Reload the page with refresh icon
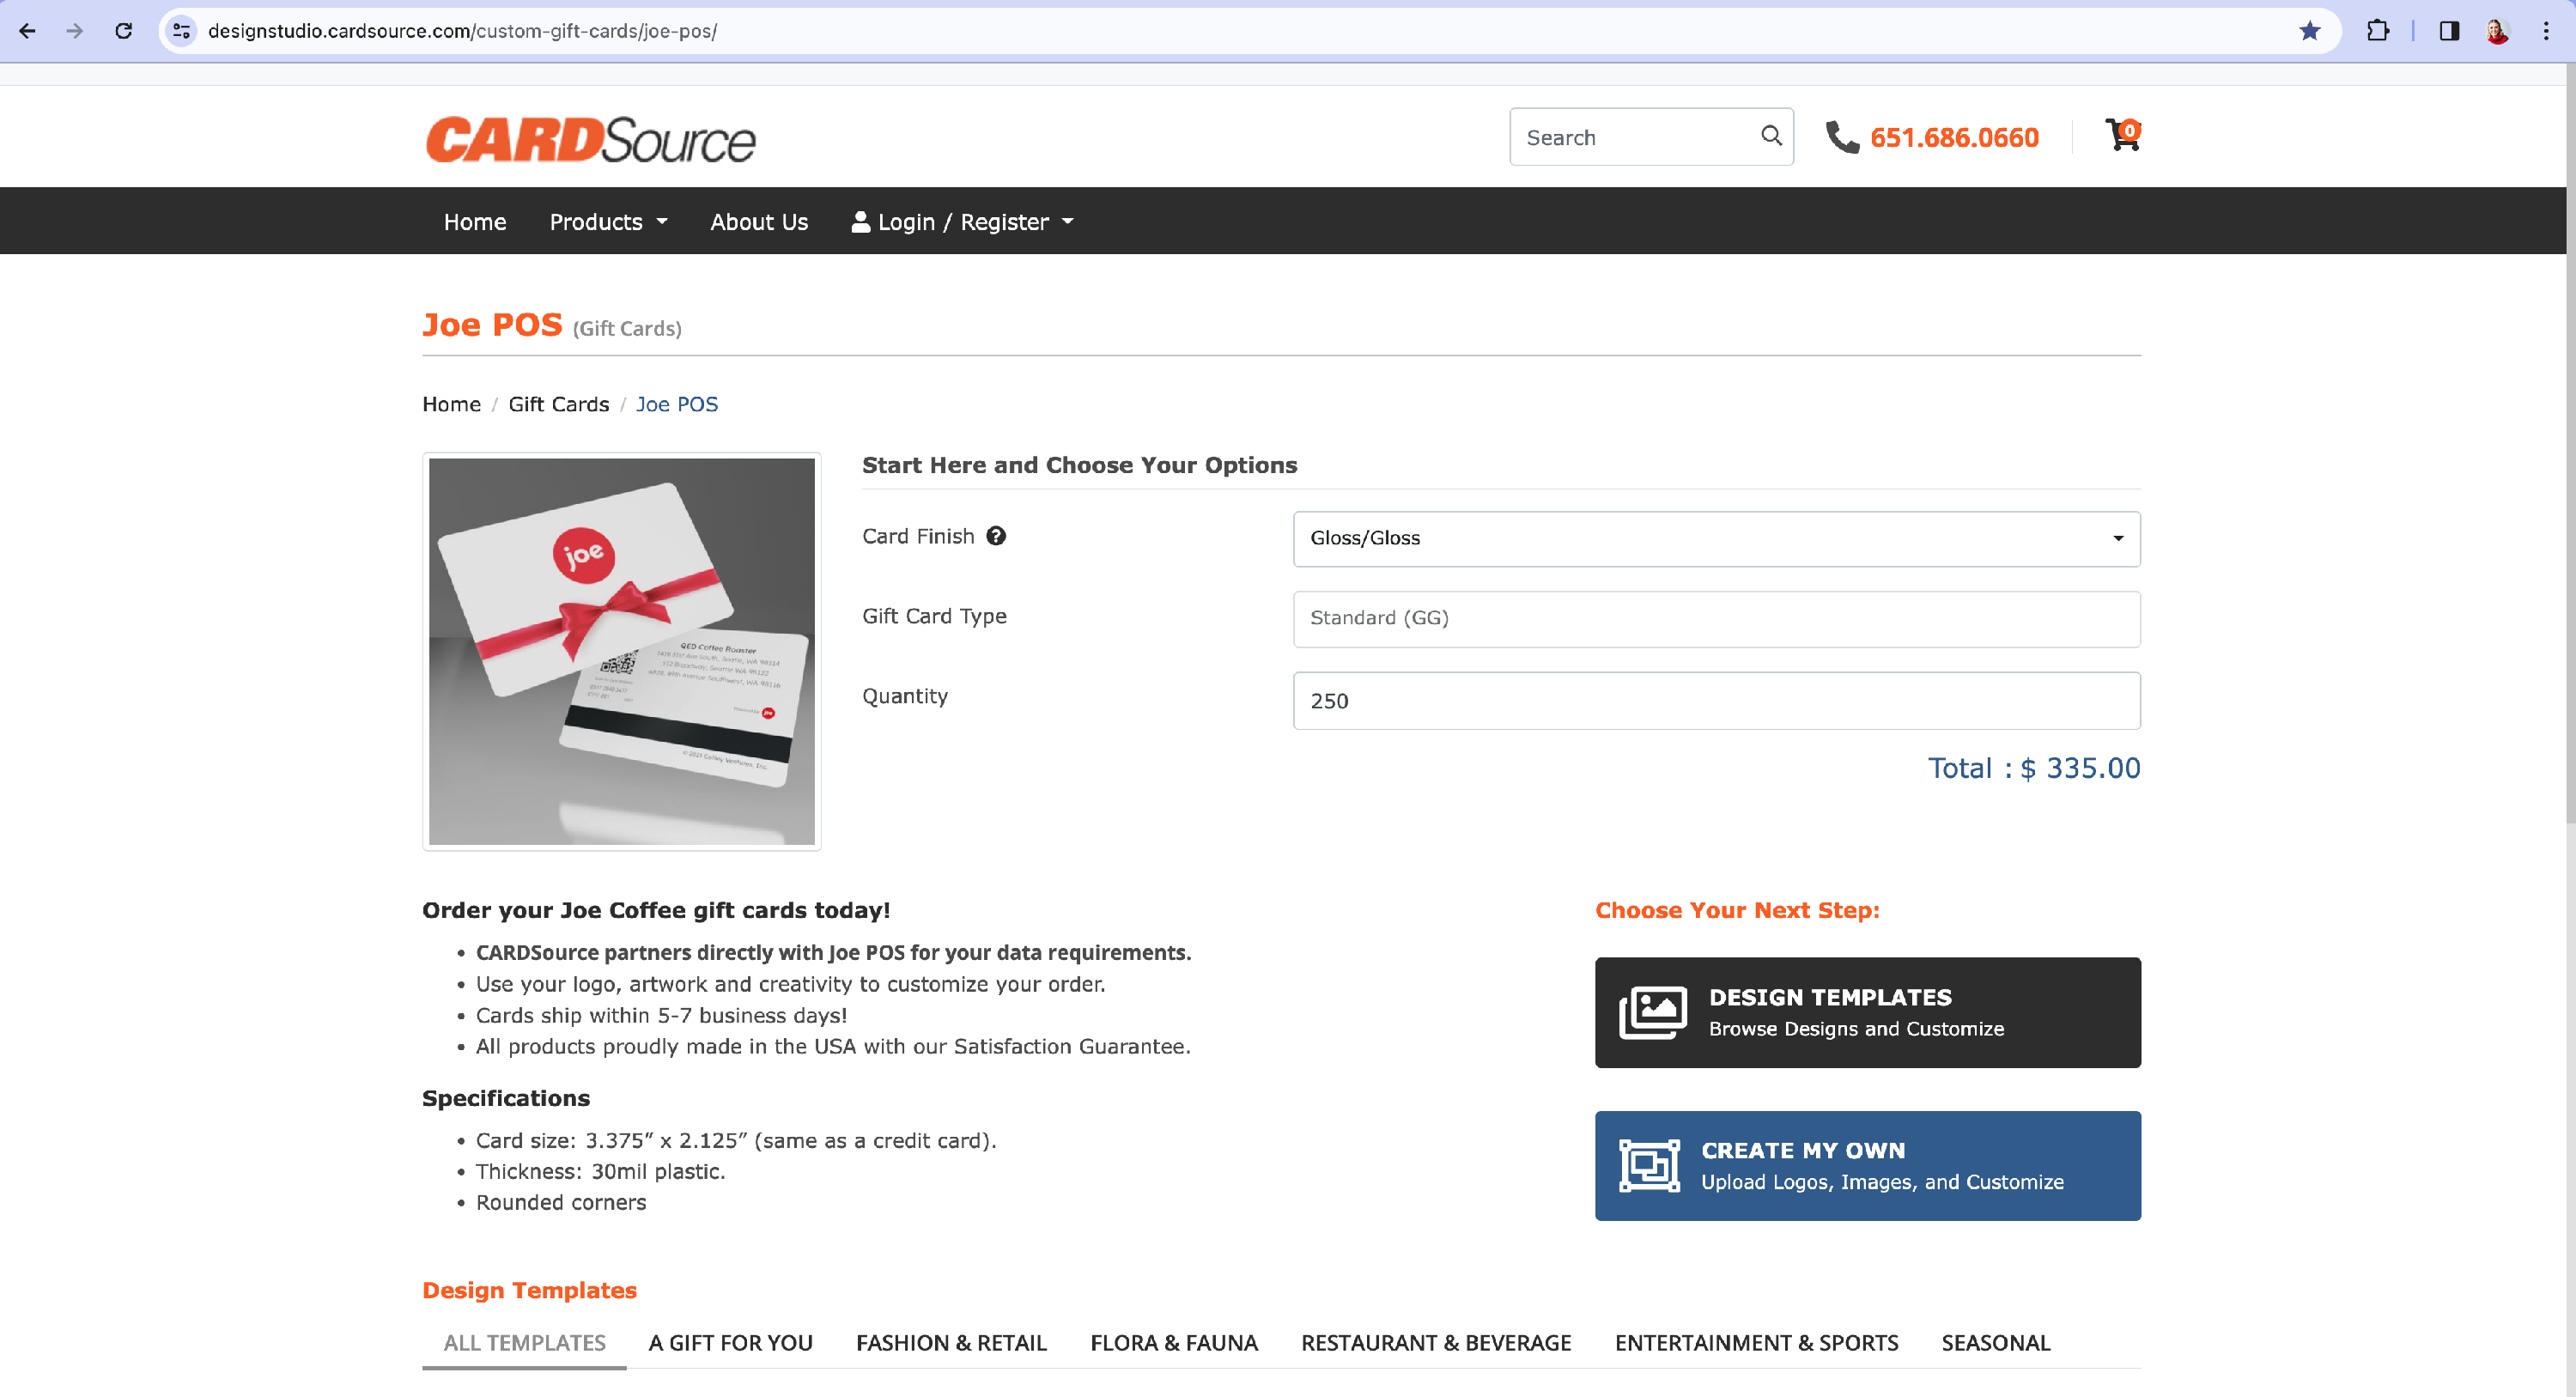The width and height of the screenshot is (2576, 1397). click(123, 31)
